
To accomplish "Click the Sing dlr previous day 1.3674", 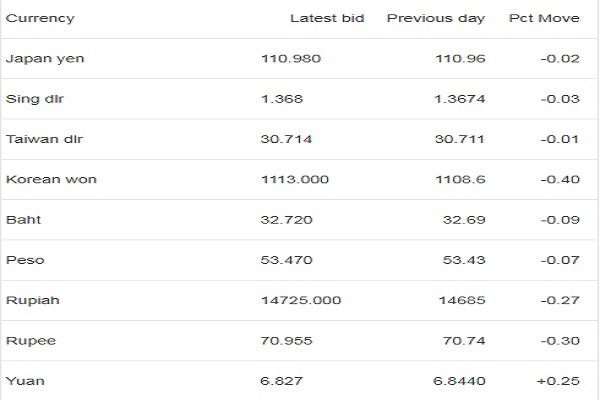I will (460, 99).
